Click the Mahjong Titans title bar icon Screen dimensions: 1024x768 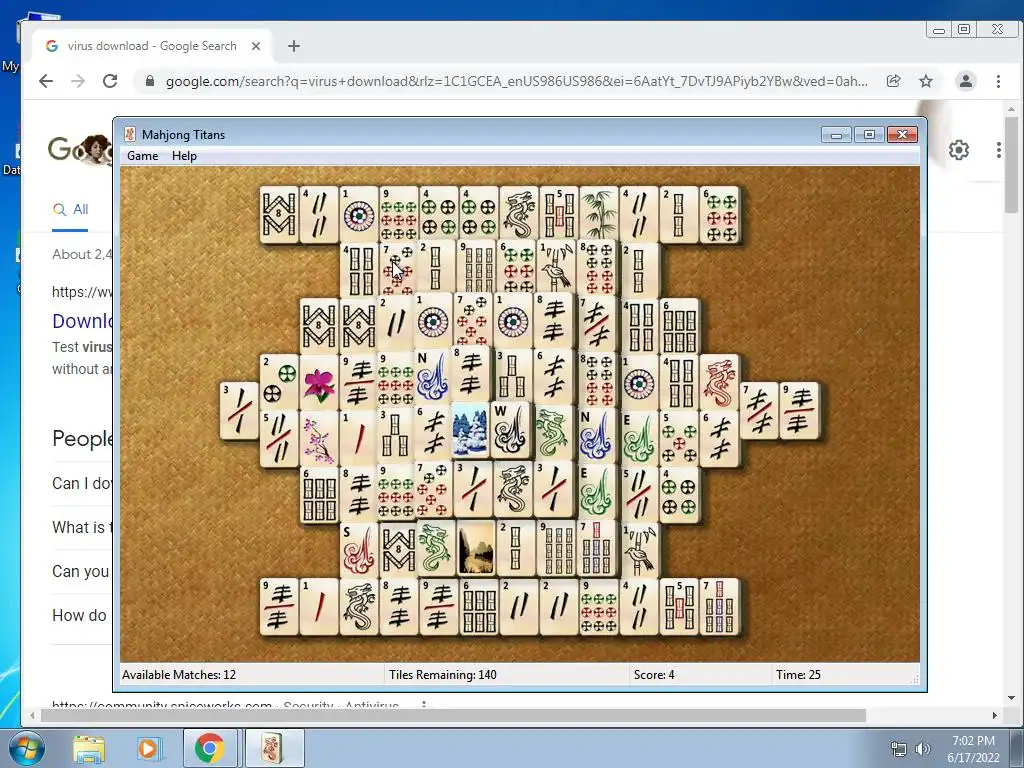coord(130,135)
